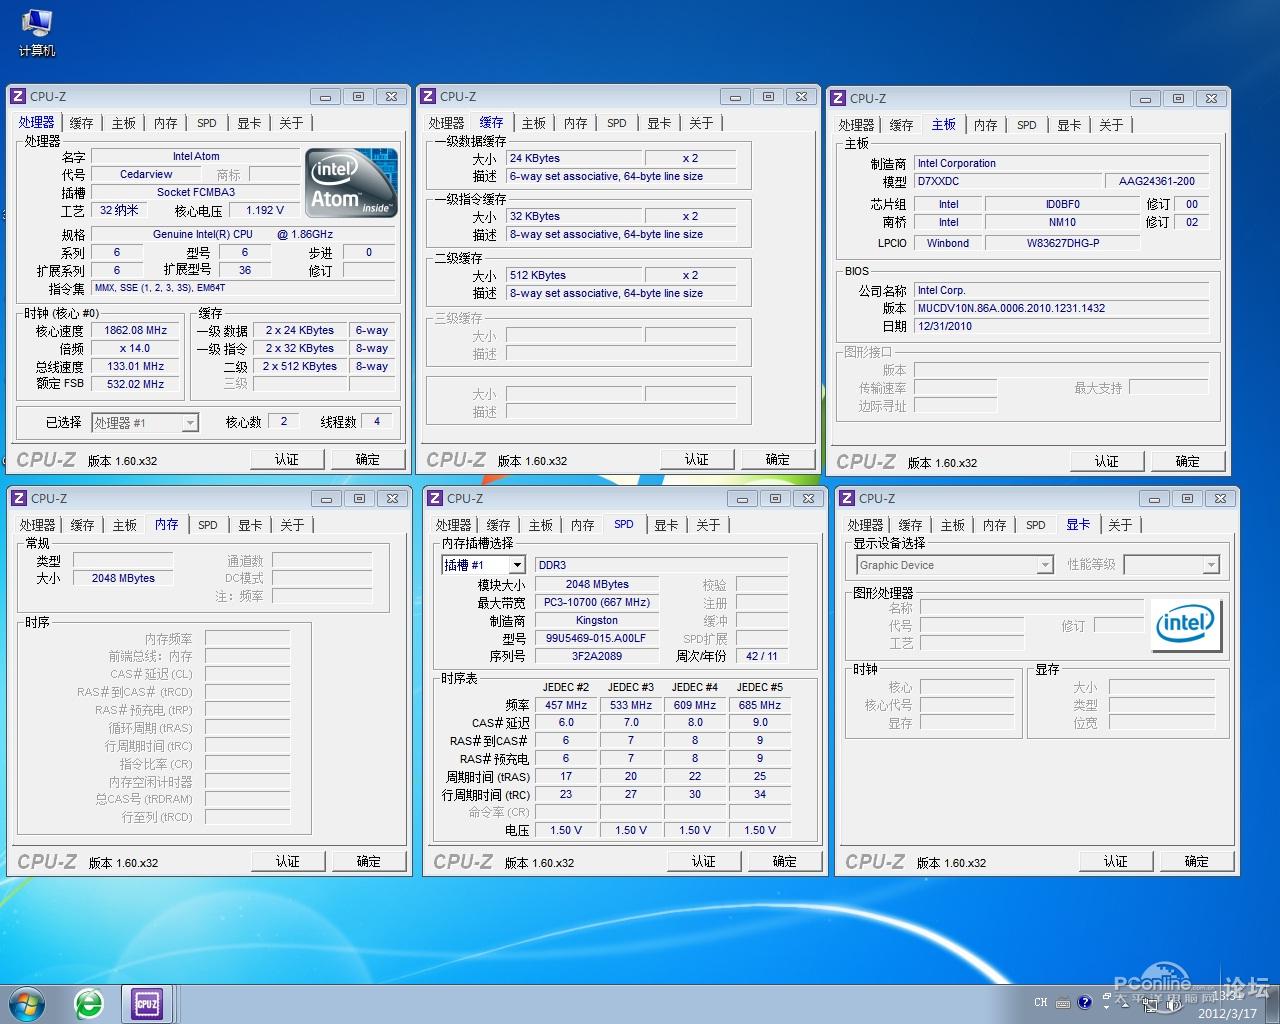
Task: Click the Intel Atom inside logo
Action: [352, 181]
